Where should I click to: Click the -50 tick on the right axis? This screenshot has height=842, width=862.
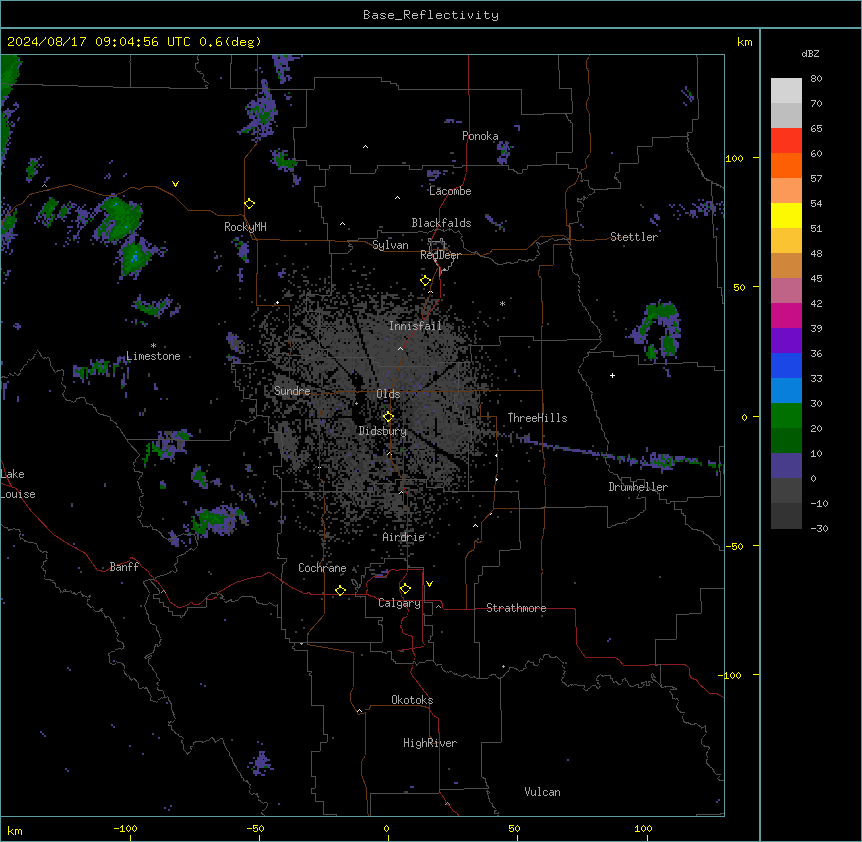click(x=734, y=546)
